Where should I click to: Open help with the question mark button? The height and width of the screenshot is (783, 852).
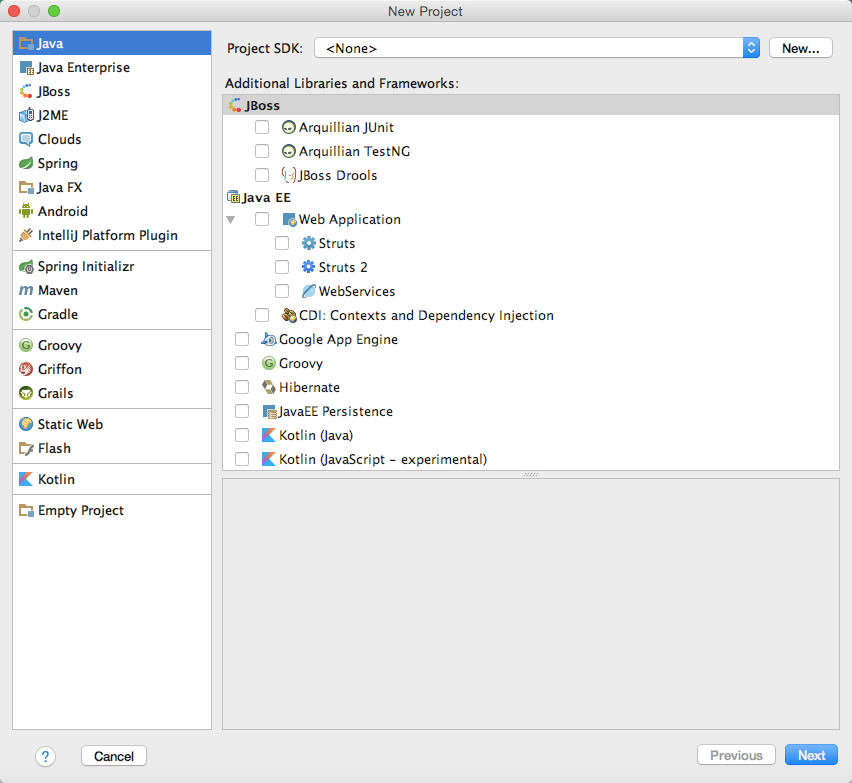46,756
